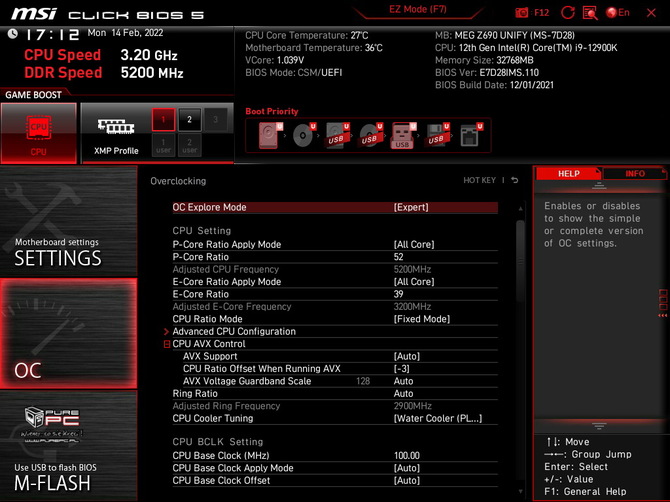
Task: Click the DDR Speed 5200 MHz reading
Action: coord(152,73)
